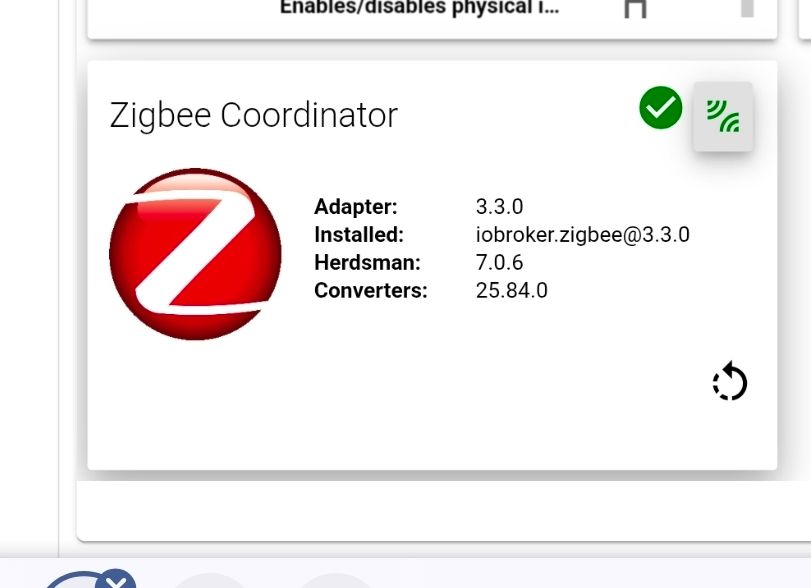
Task: Click the first grey circle in bottom bar
Action: (x=209, y=581)
